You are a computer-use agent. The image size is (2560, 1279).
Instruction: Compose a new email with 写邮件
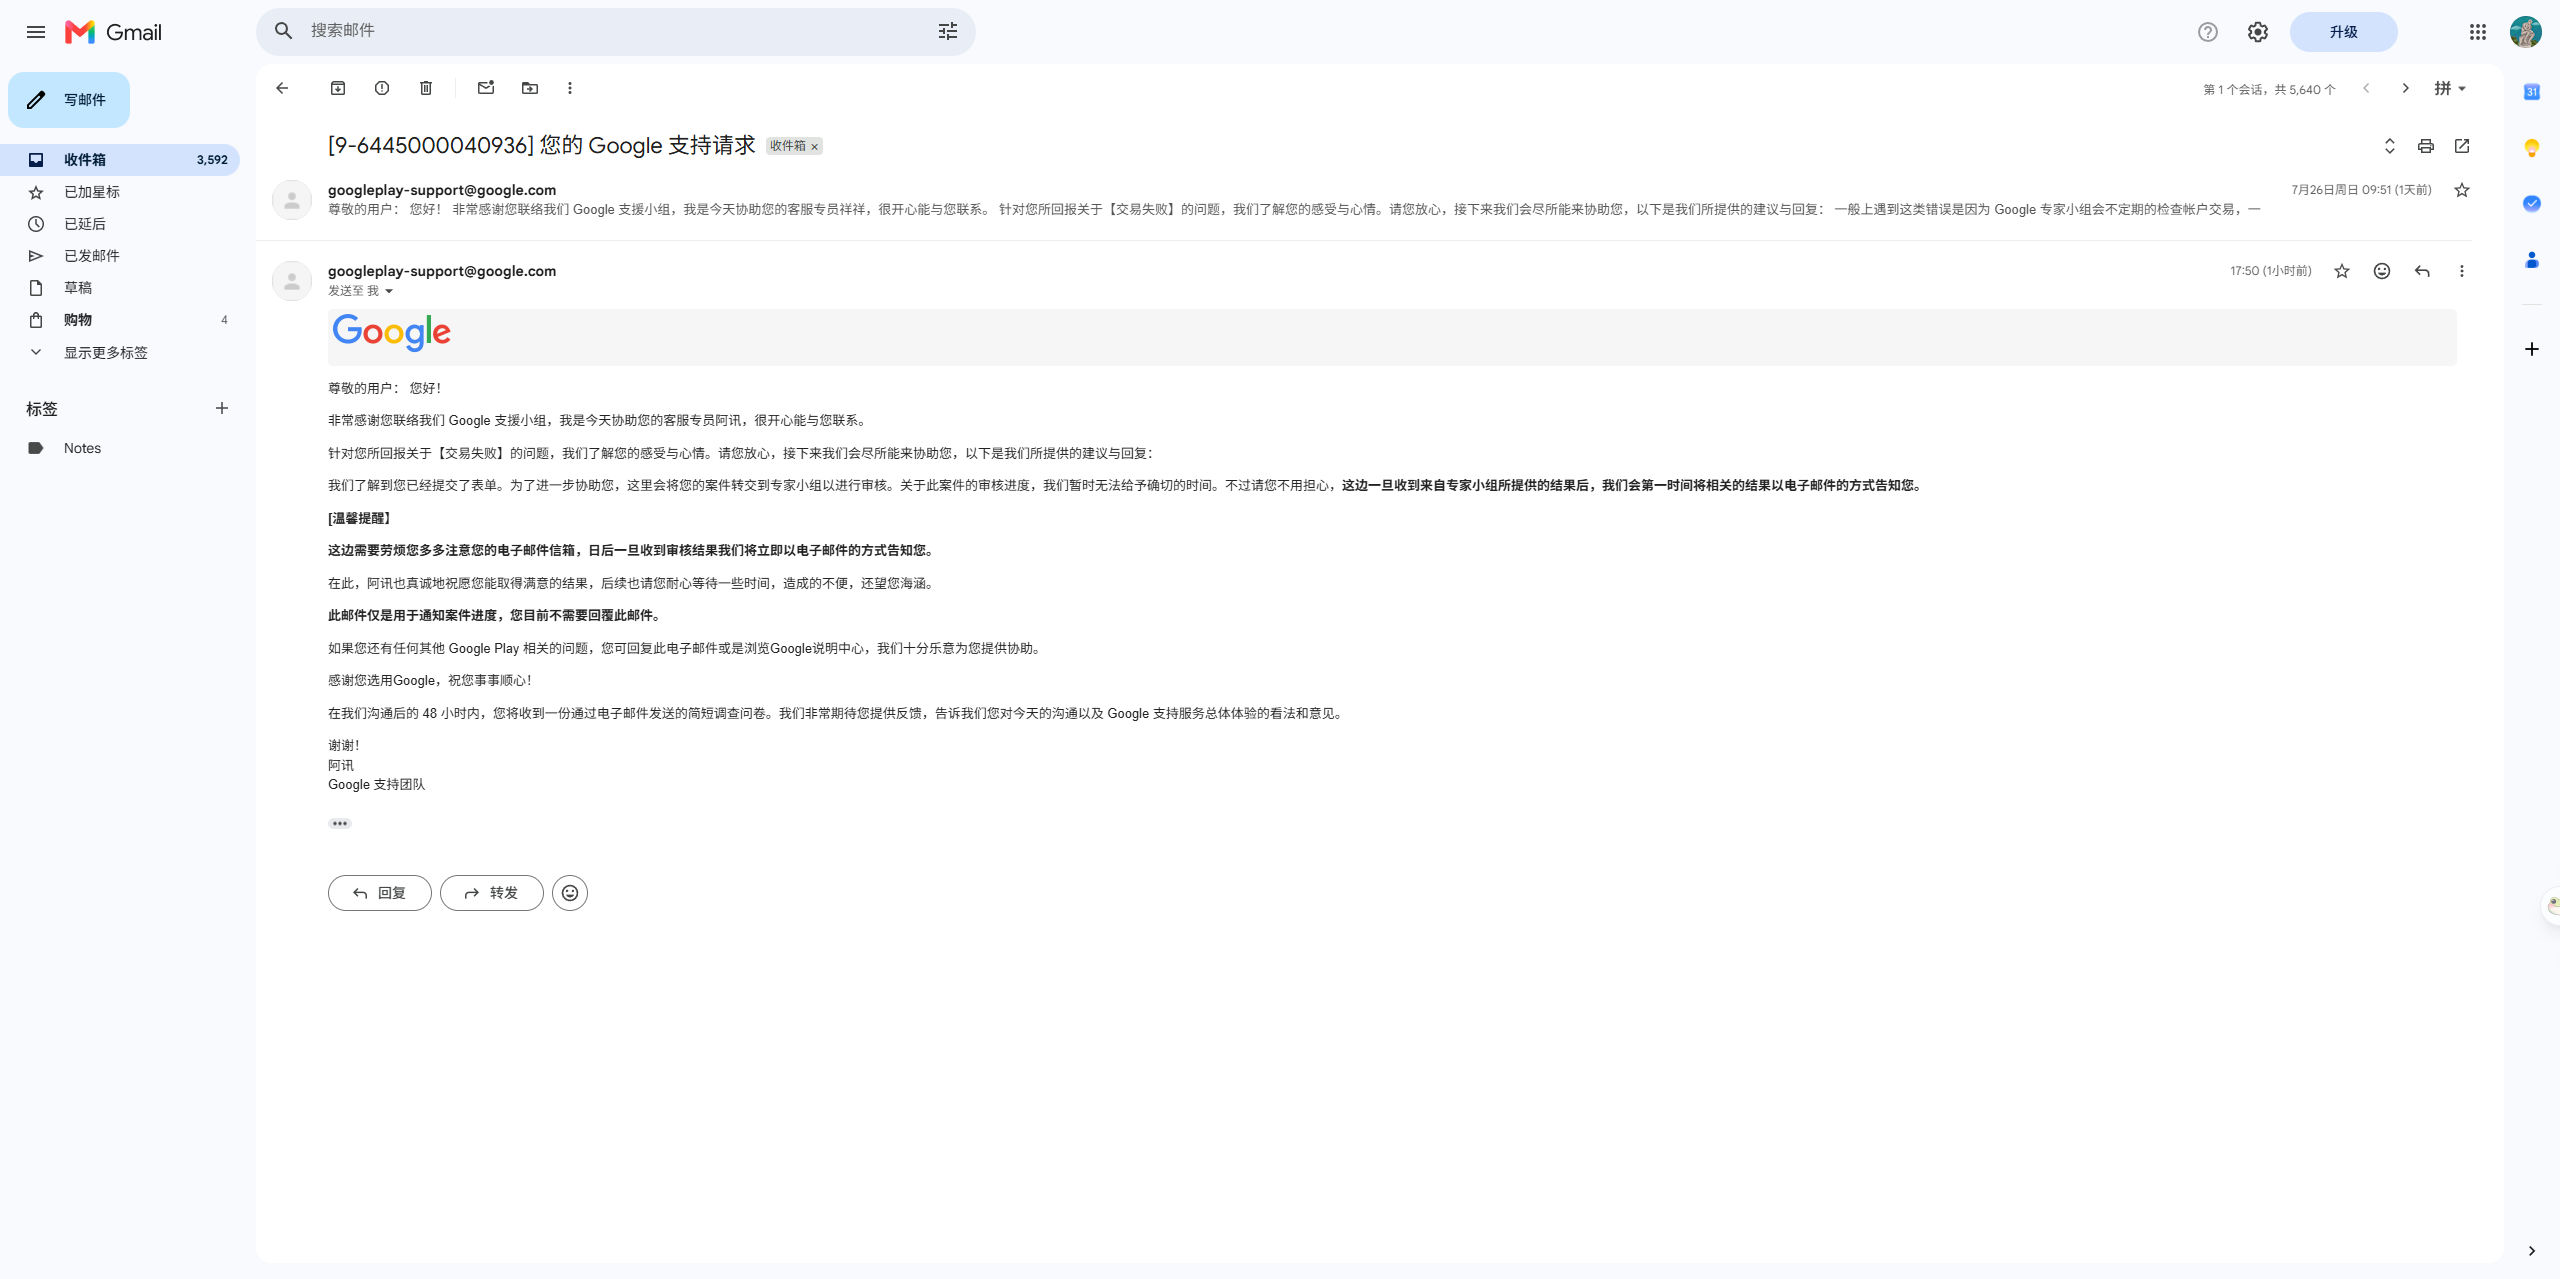pos(69,100)
